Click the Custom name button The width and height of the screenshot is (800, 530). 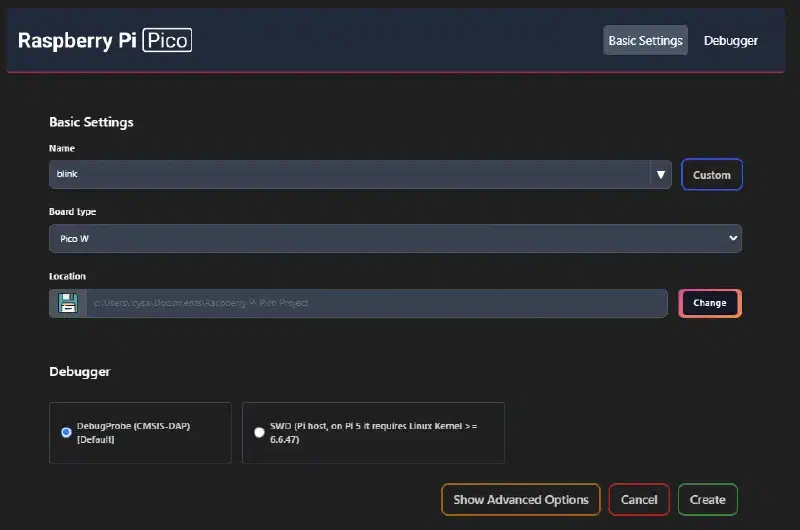[x=712, y=175]
